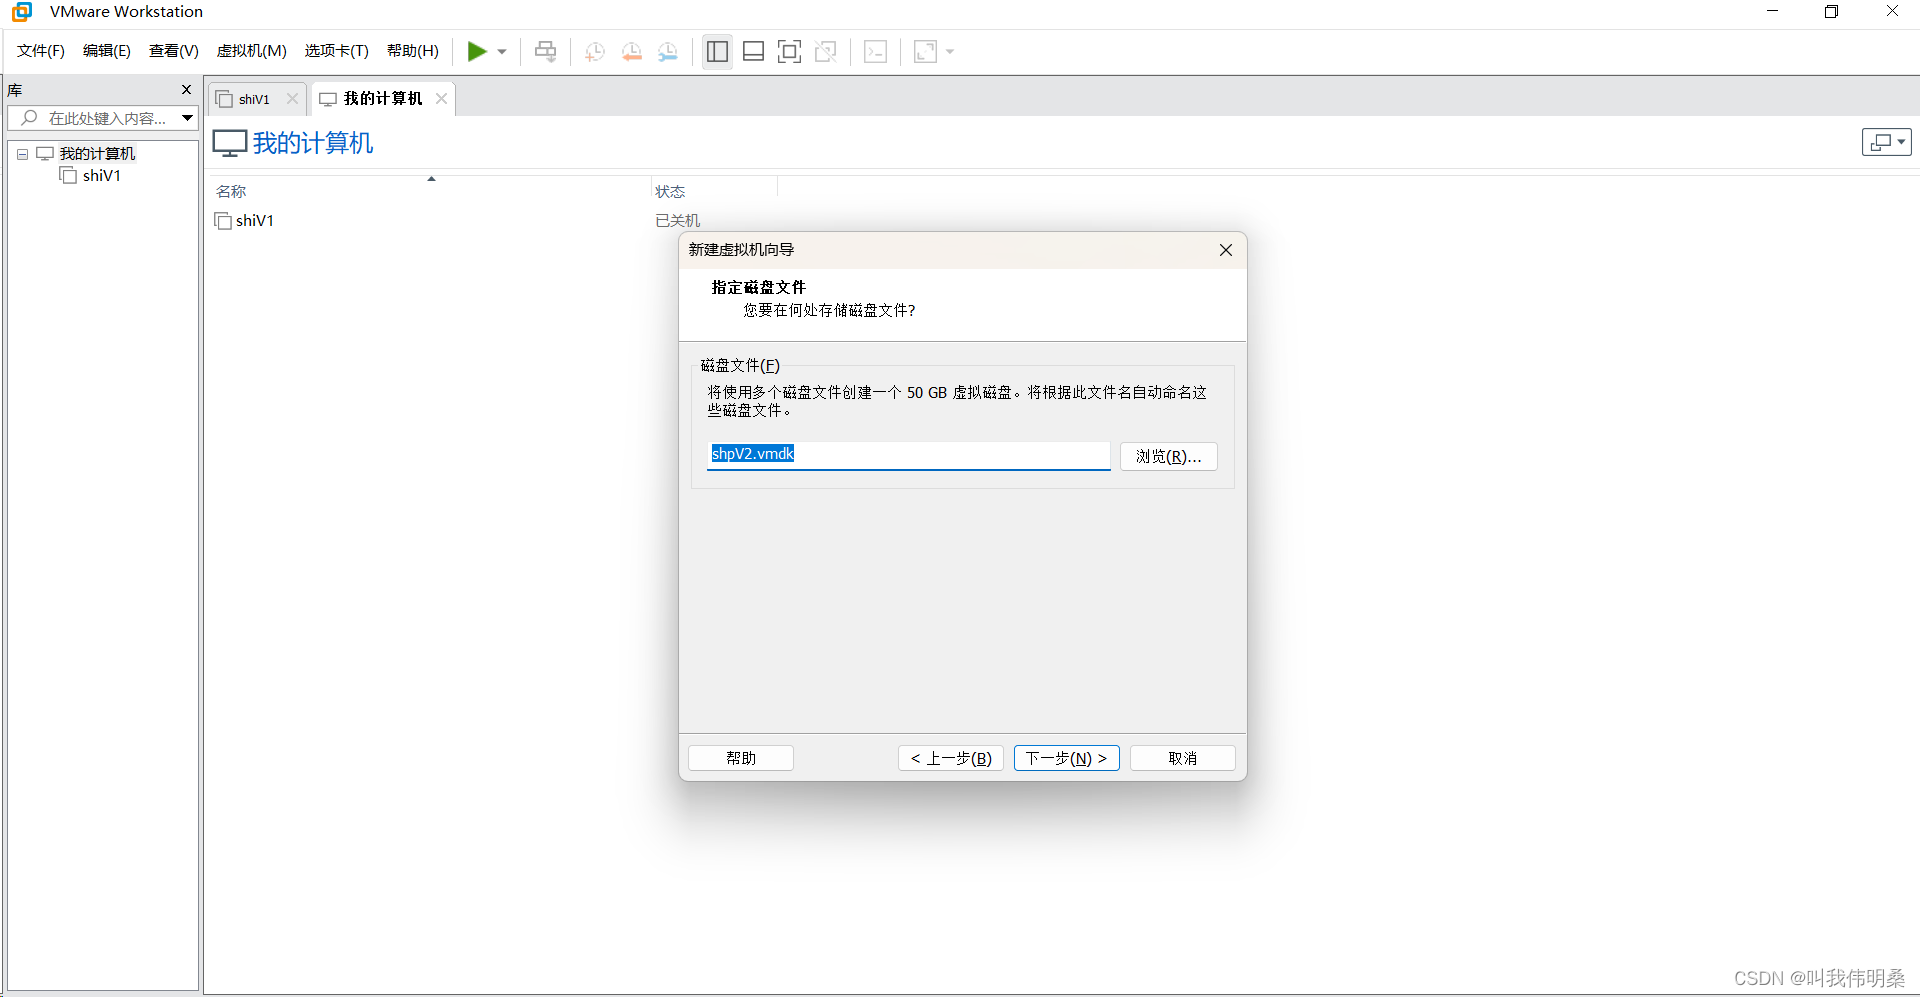
Task: Click the full screen mode icon
Action: click(789, 51)
